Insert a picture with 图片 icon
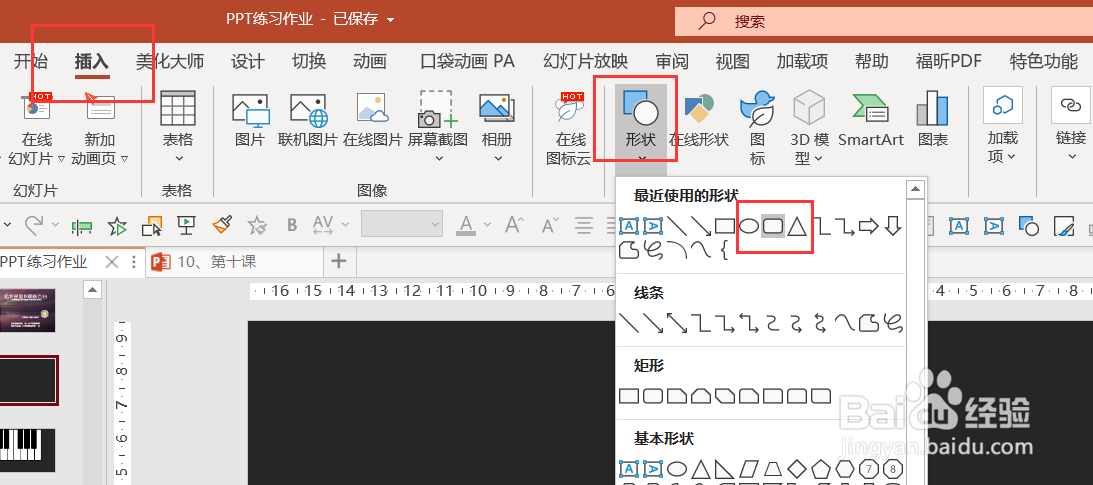This screenshot has width=1093, height=485. (x=250, y=118)
